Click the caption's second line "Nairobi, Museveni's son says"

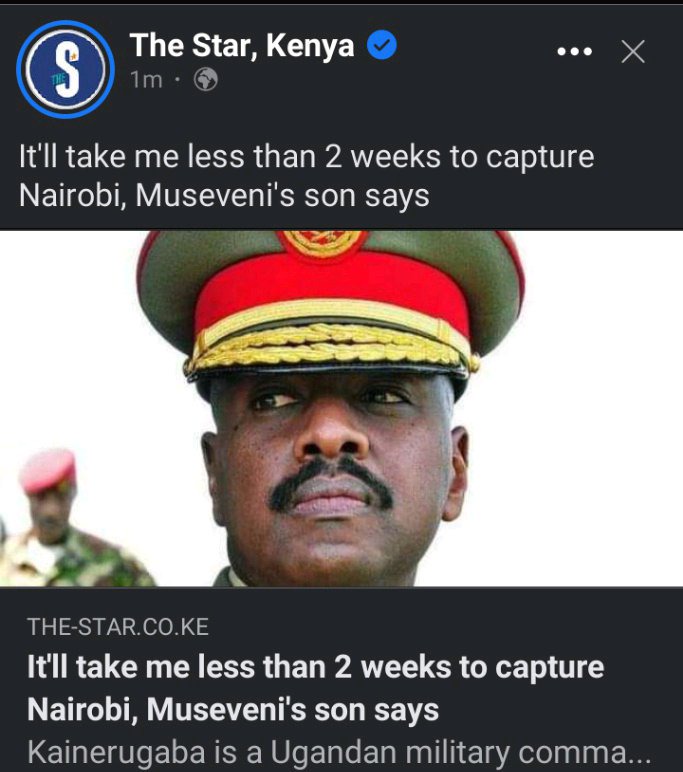pos(224,195)
